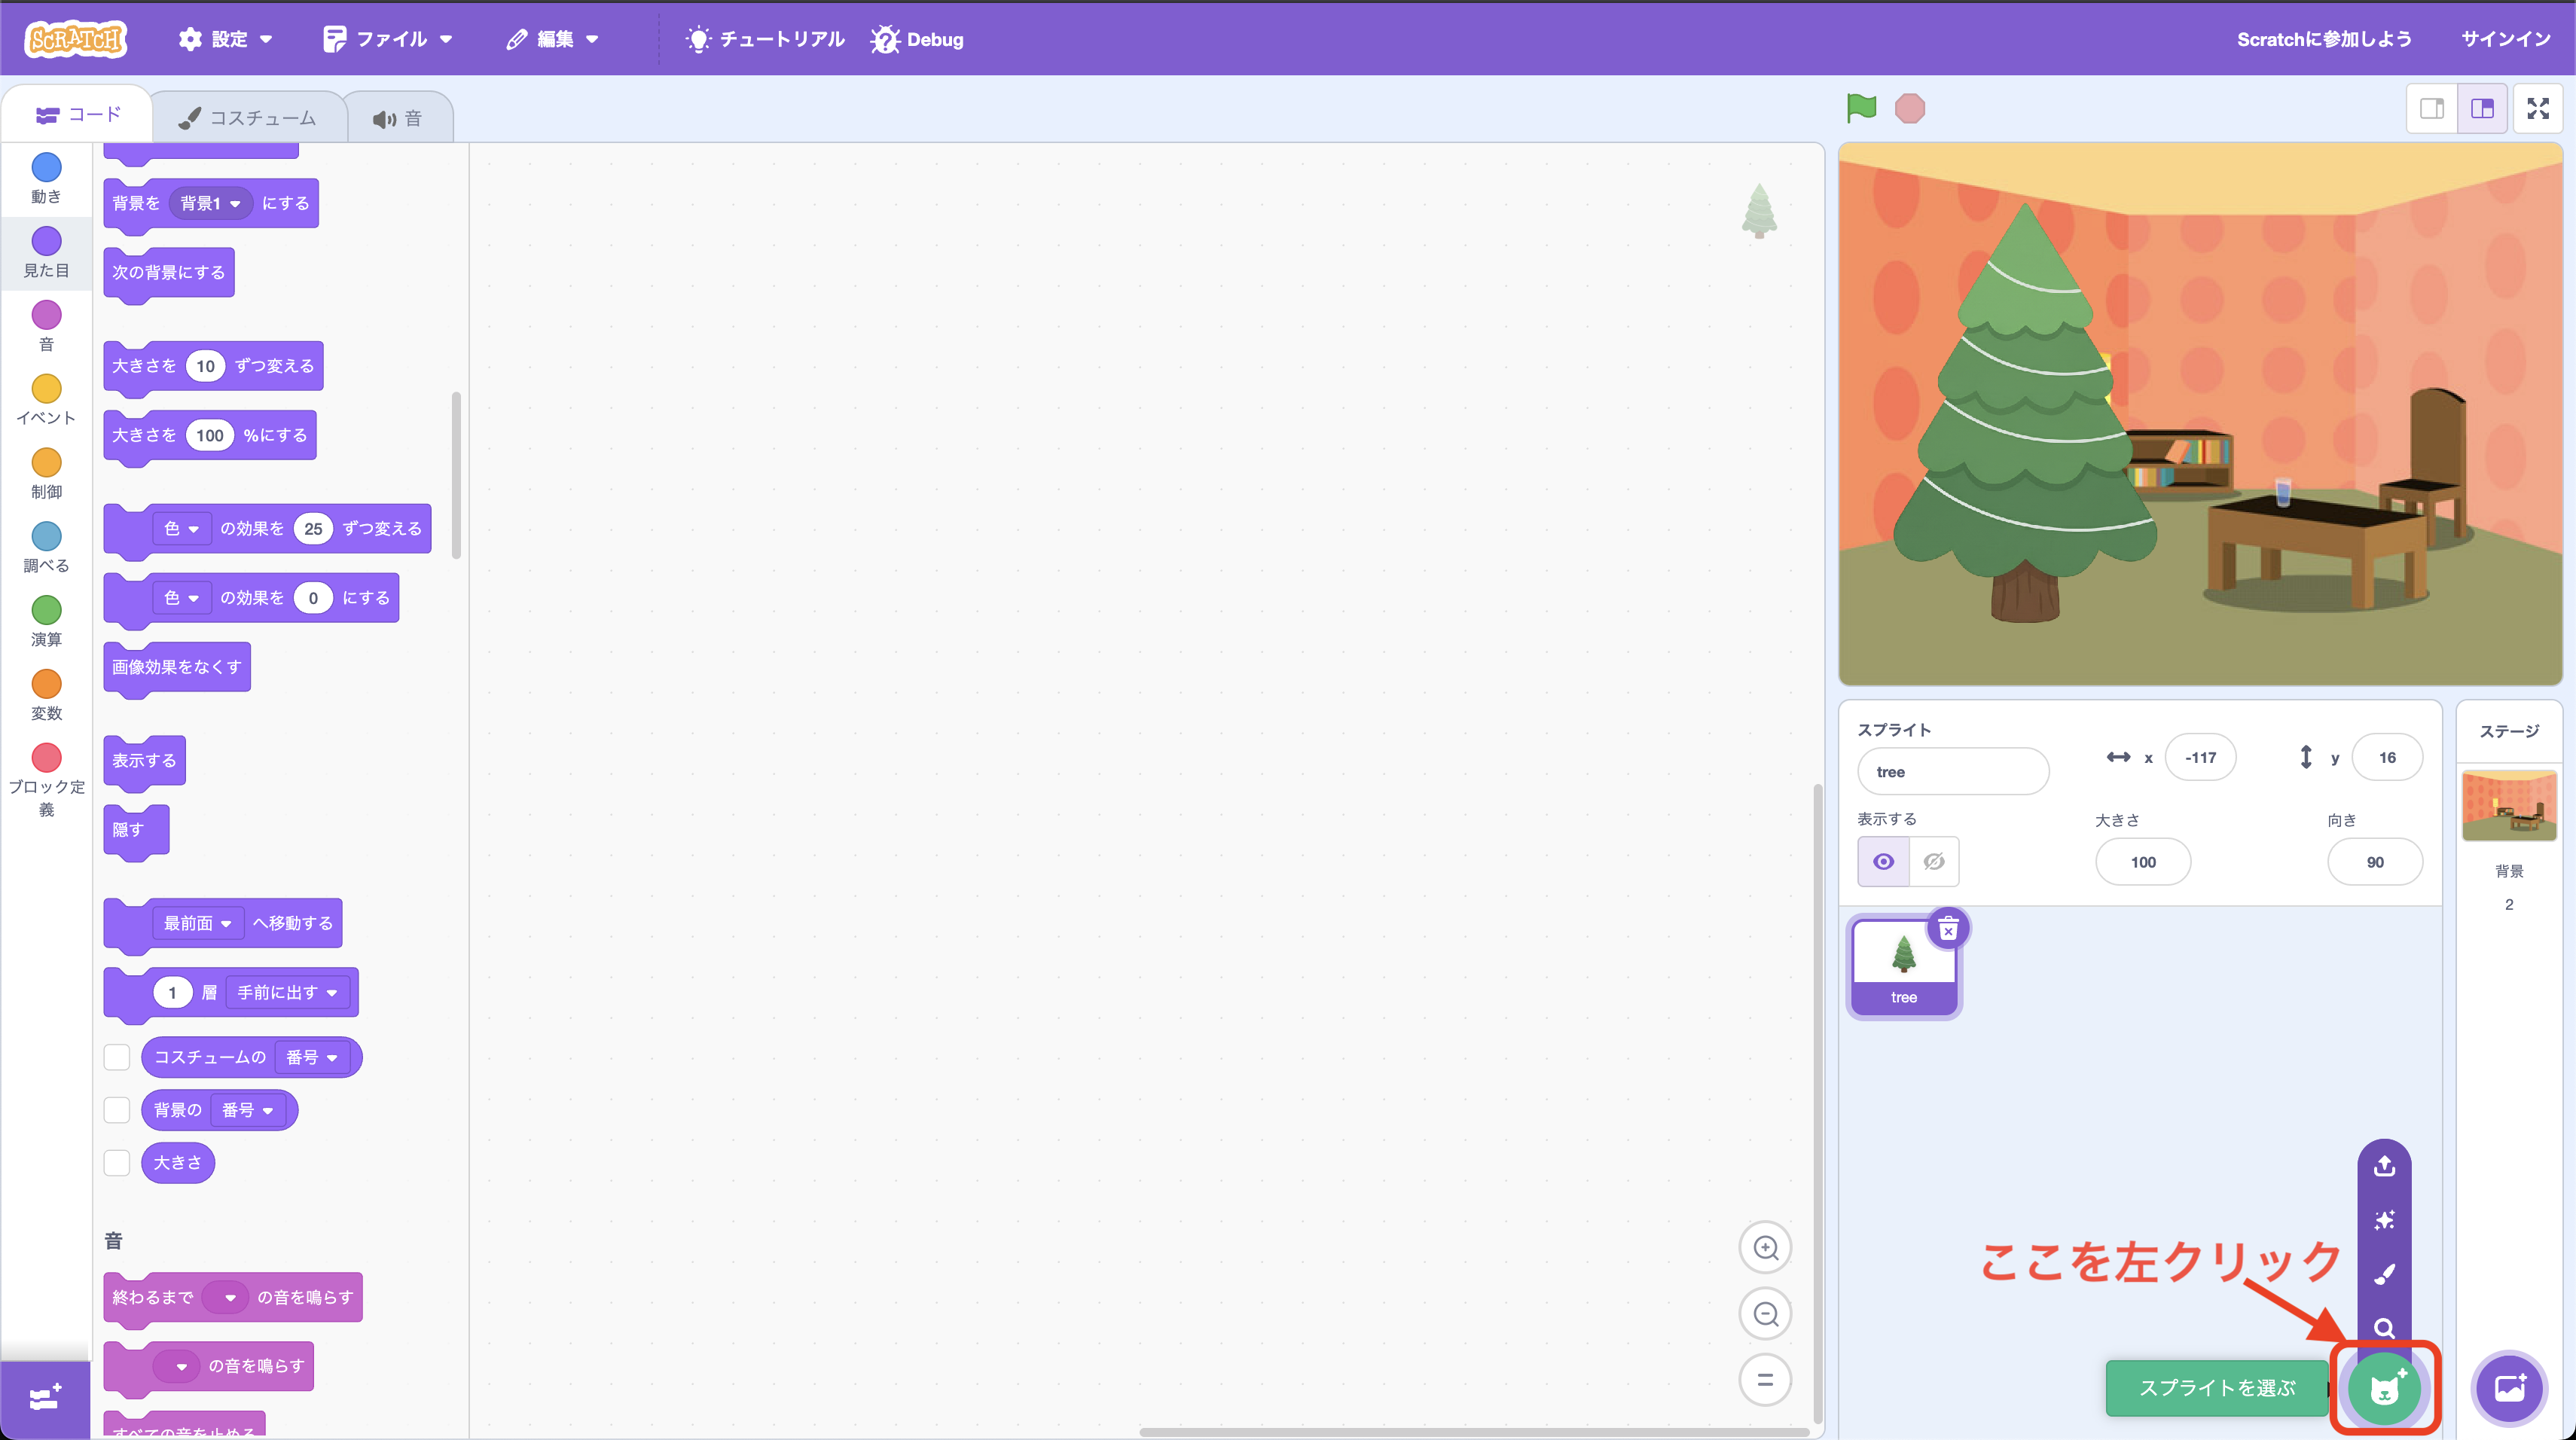2576x1440 pixels.
Task: Check the 大きさ reporter block checkbox
Action: click(x=117, y=1162)
